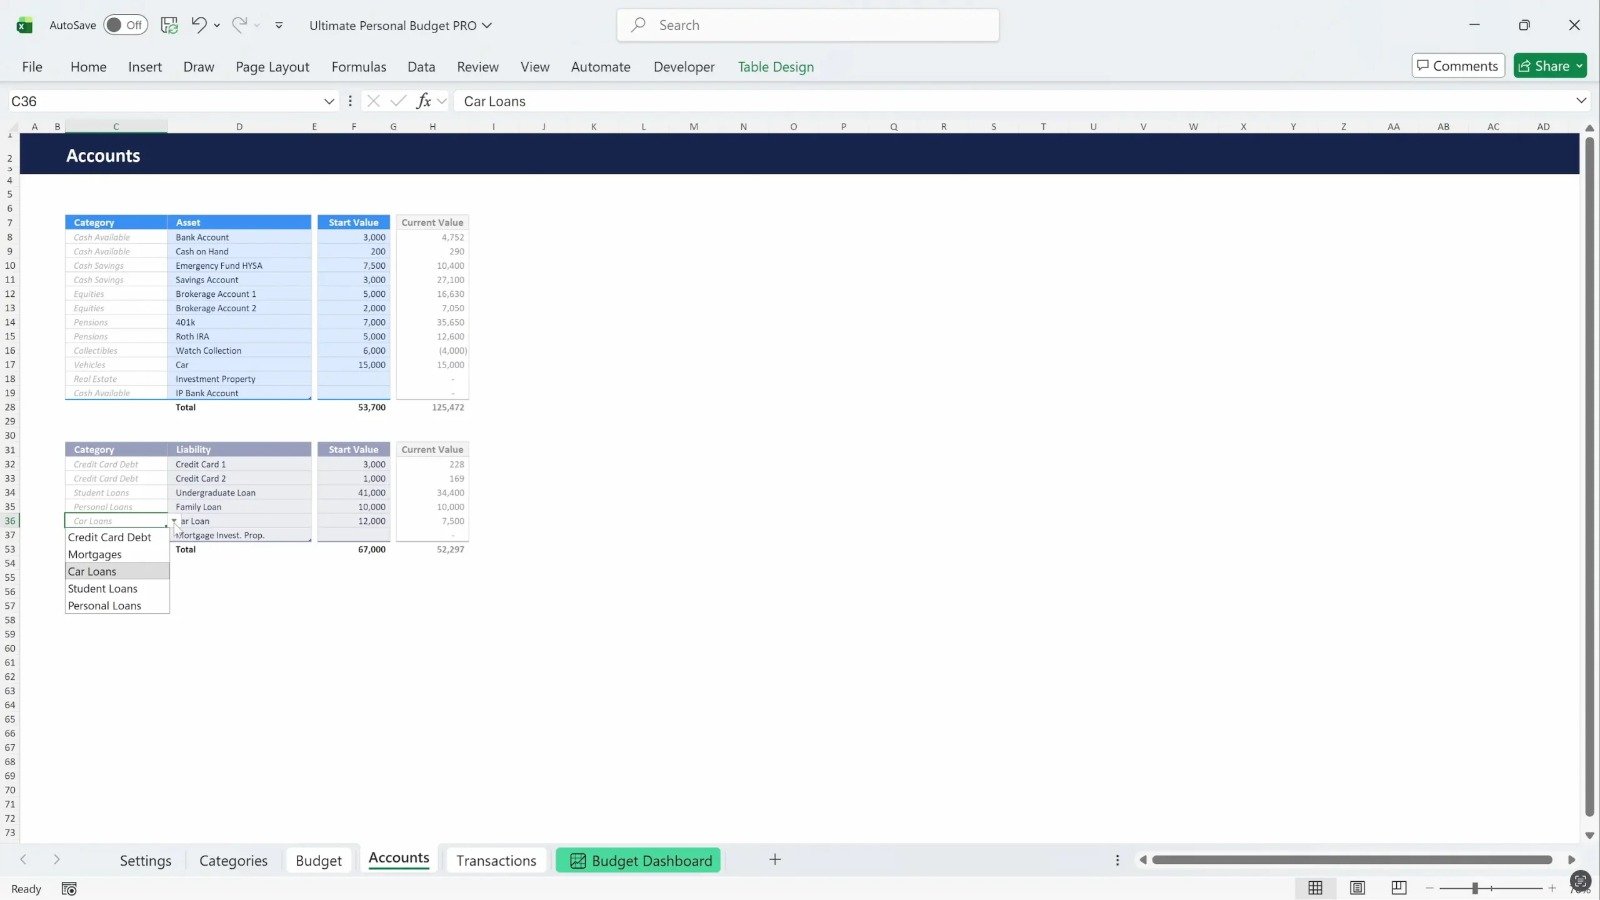The height and width of the screenshot is (900, 1600).
Task: Switch to the Budget Dashboard sheet
Action: pyautogui.click(x=640, y=861)
